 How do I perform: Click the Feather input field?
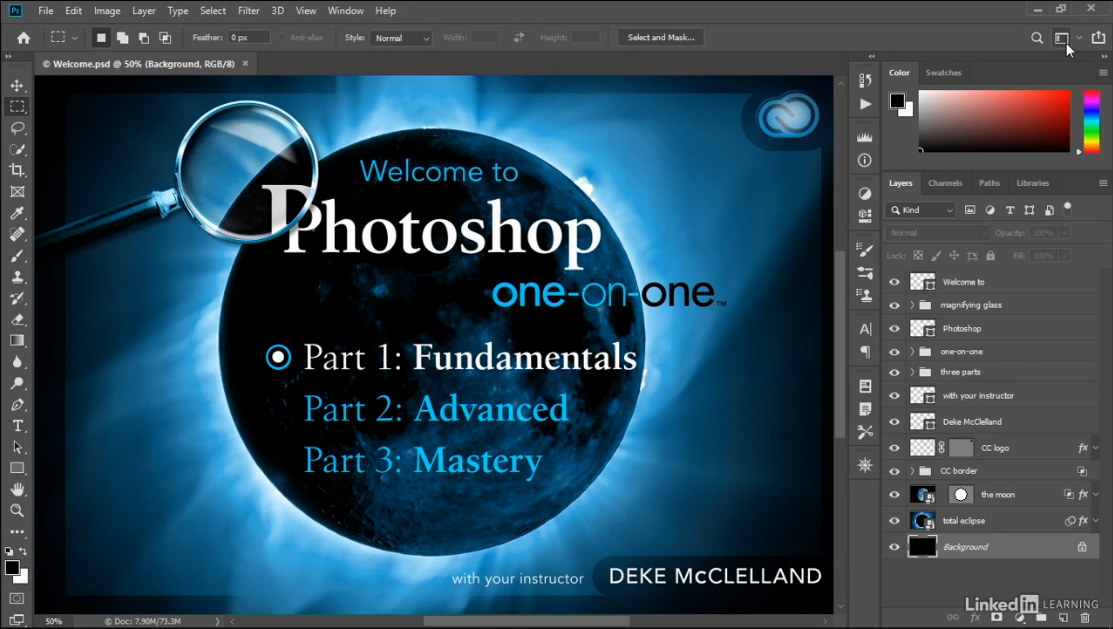pos(248,38)
